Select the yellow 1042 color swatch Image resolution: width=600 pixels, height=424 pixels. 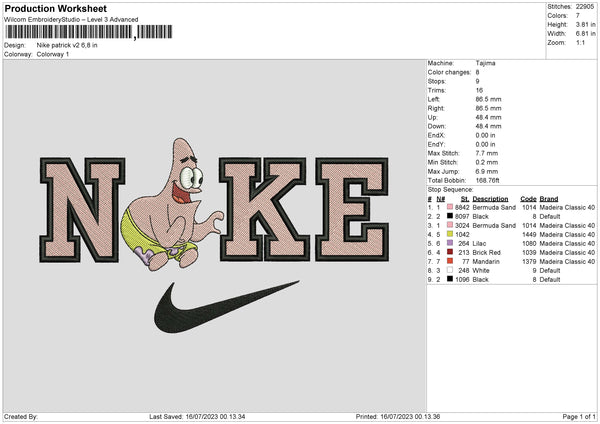(x=450, y=234)
